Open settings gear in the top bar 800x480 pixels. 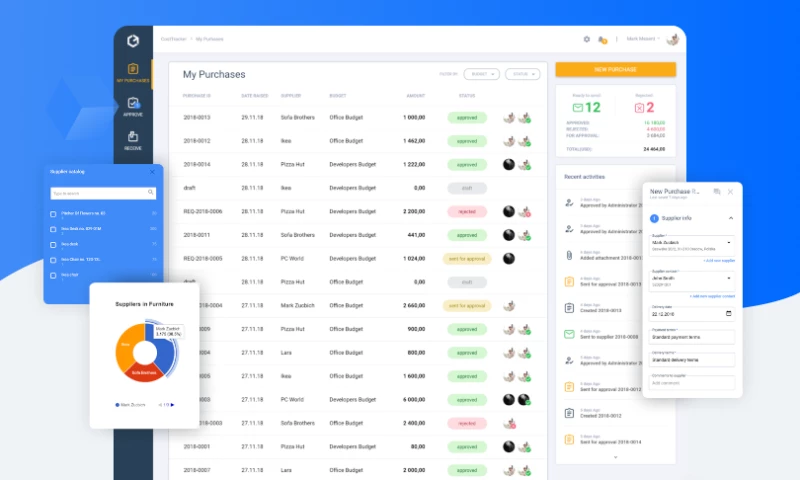(x=587, y=39)
